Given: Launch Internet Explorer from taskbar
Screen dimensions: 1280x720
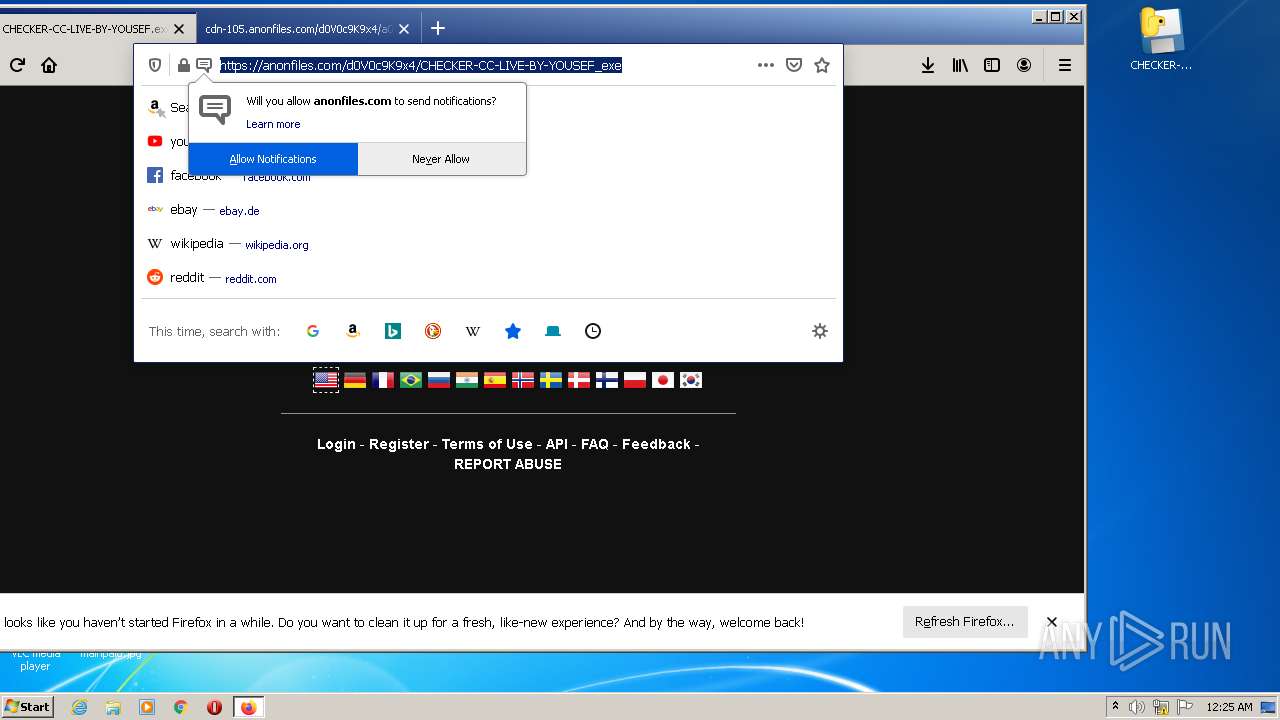Looking at the screenshot, I should coord(80,707).
